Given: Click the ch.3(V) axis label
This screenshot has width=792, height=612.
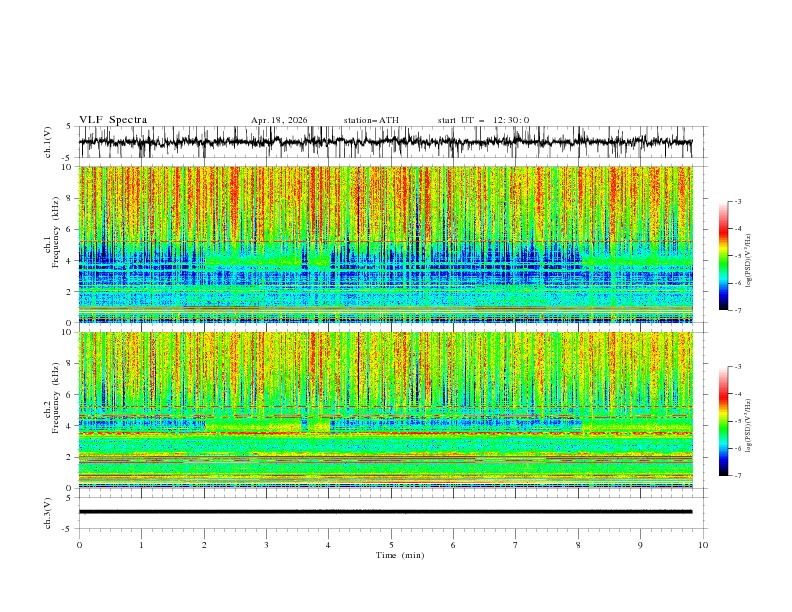Looking at the screenshot, I should coord(48,513).
